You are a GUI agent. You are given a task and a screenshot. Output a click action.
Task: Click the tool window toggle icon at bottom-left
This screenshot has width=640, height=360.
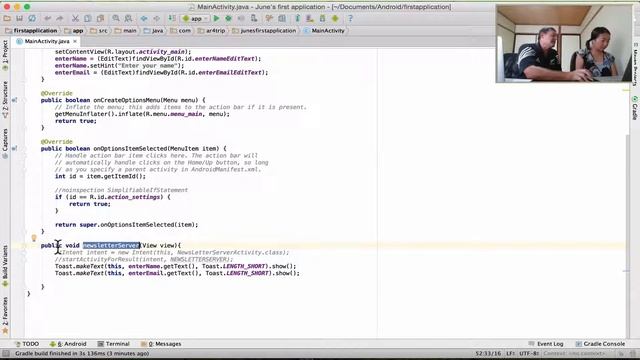tap(5, 353)
